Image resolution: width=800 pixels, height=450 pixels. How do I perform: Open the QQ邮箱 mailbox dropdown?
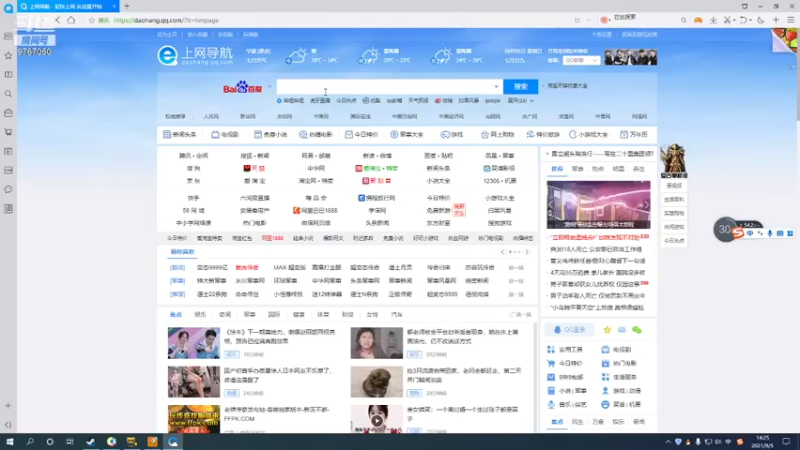581,60
